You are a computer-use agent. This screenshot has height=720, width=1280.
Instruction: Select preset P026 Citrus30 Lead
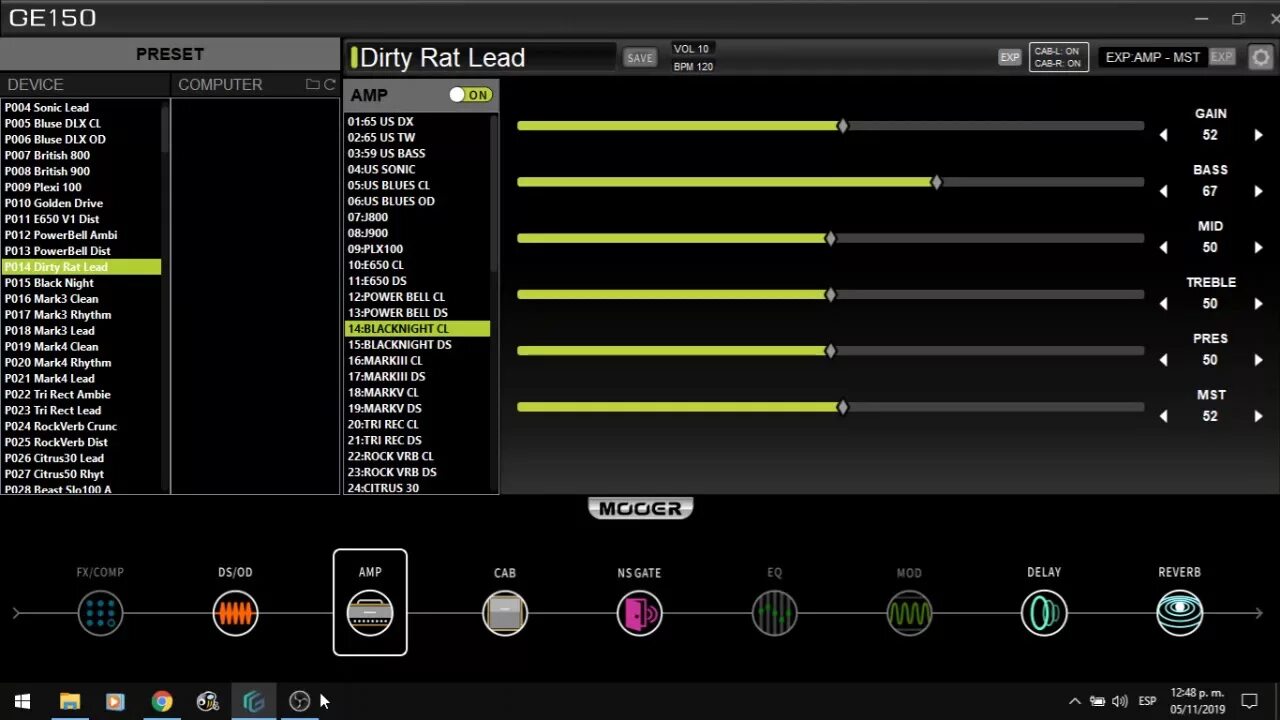tap(81, 458)
